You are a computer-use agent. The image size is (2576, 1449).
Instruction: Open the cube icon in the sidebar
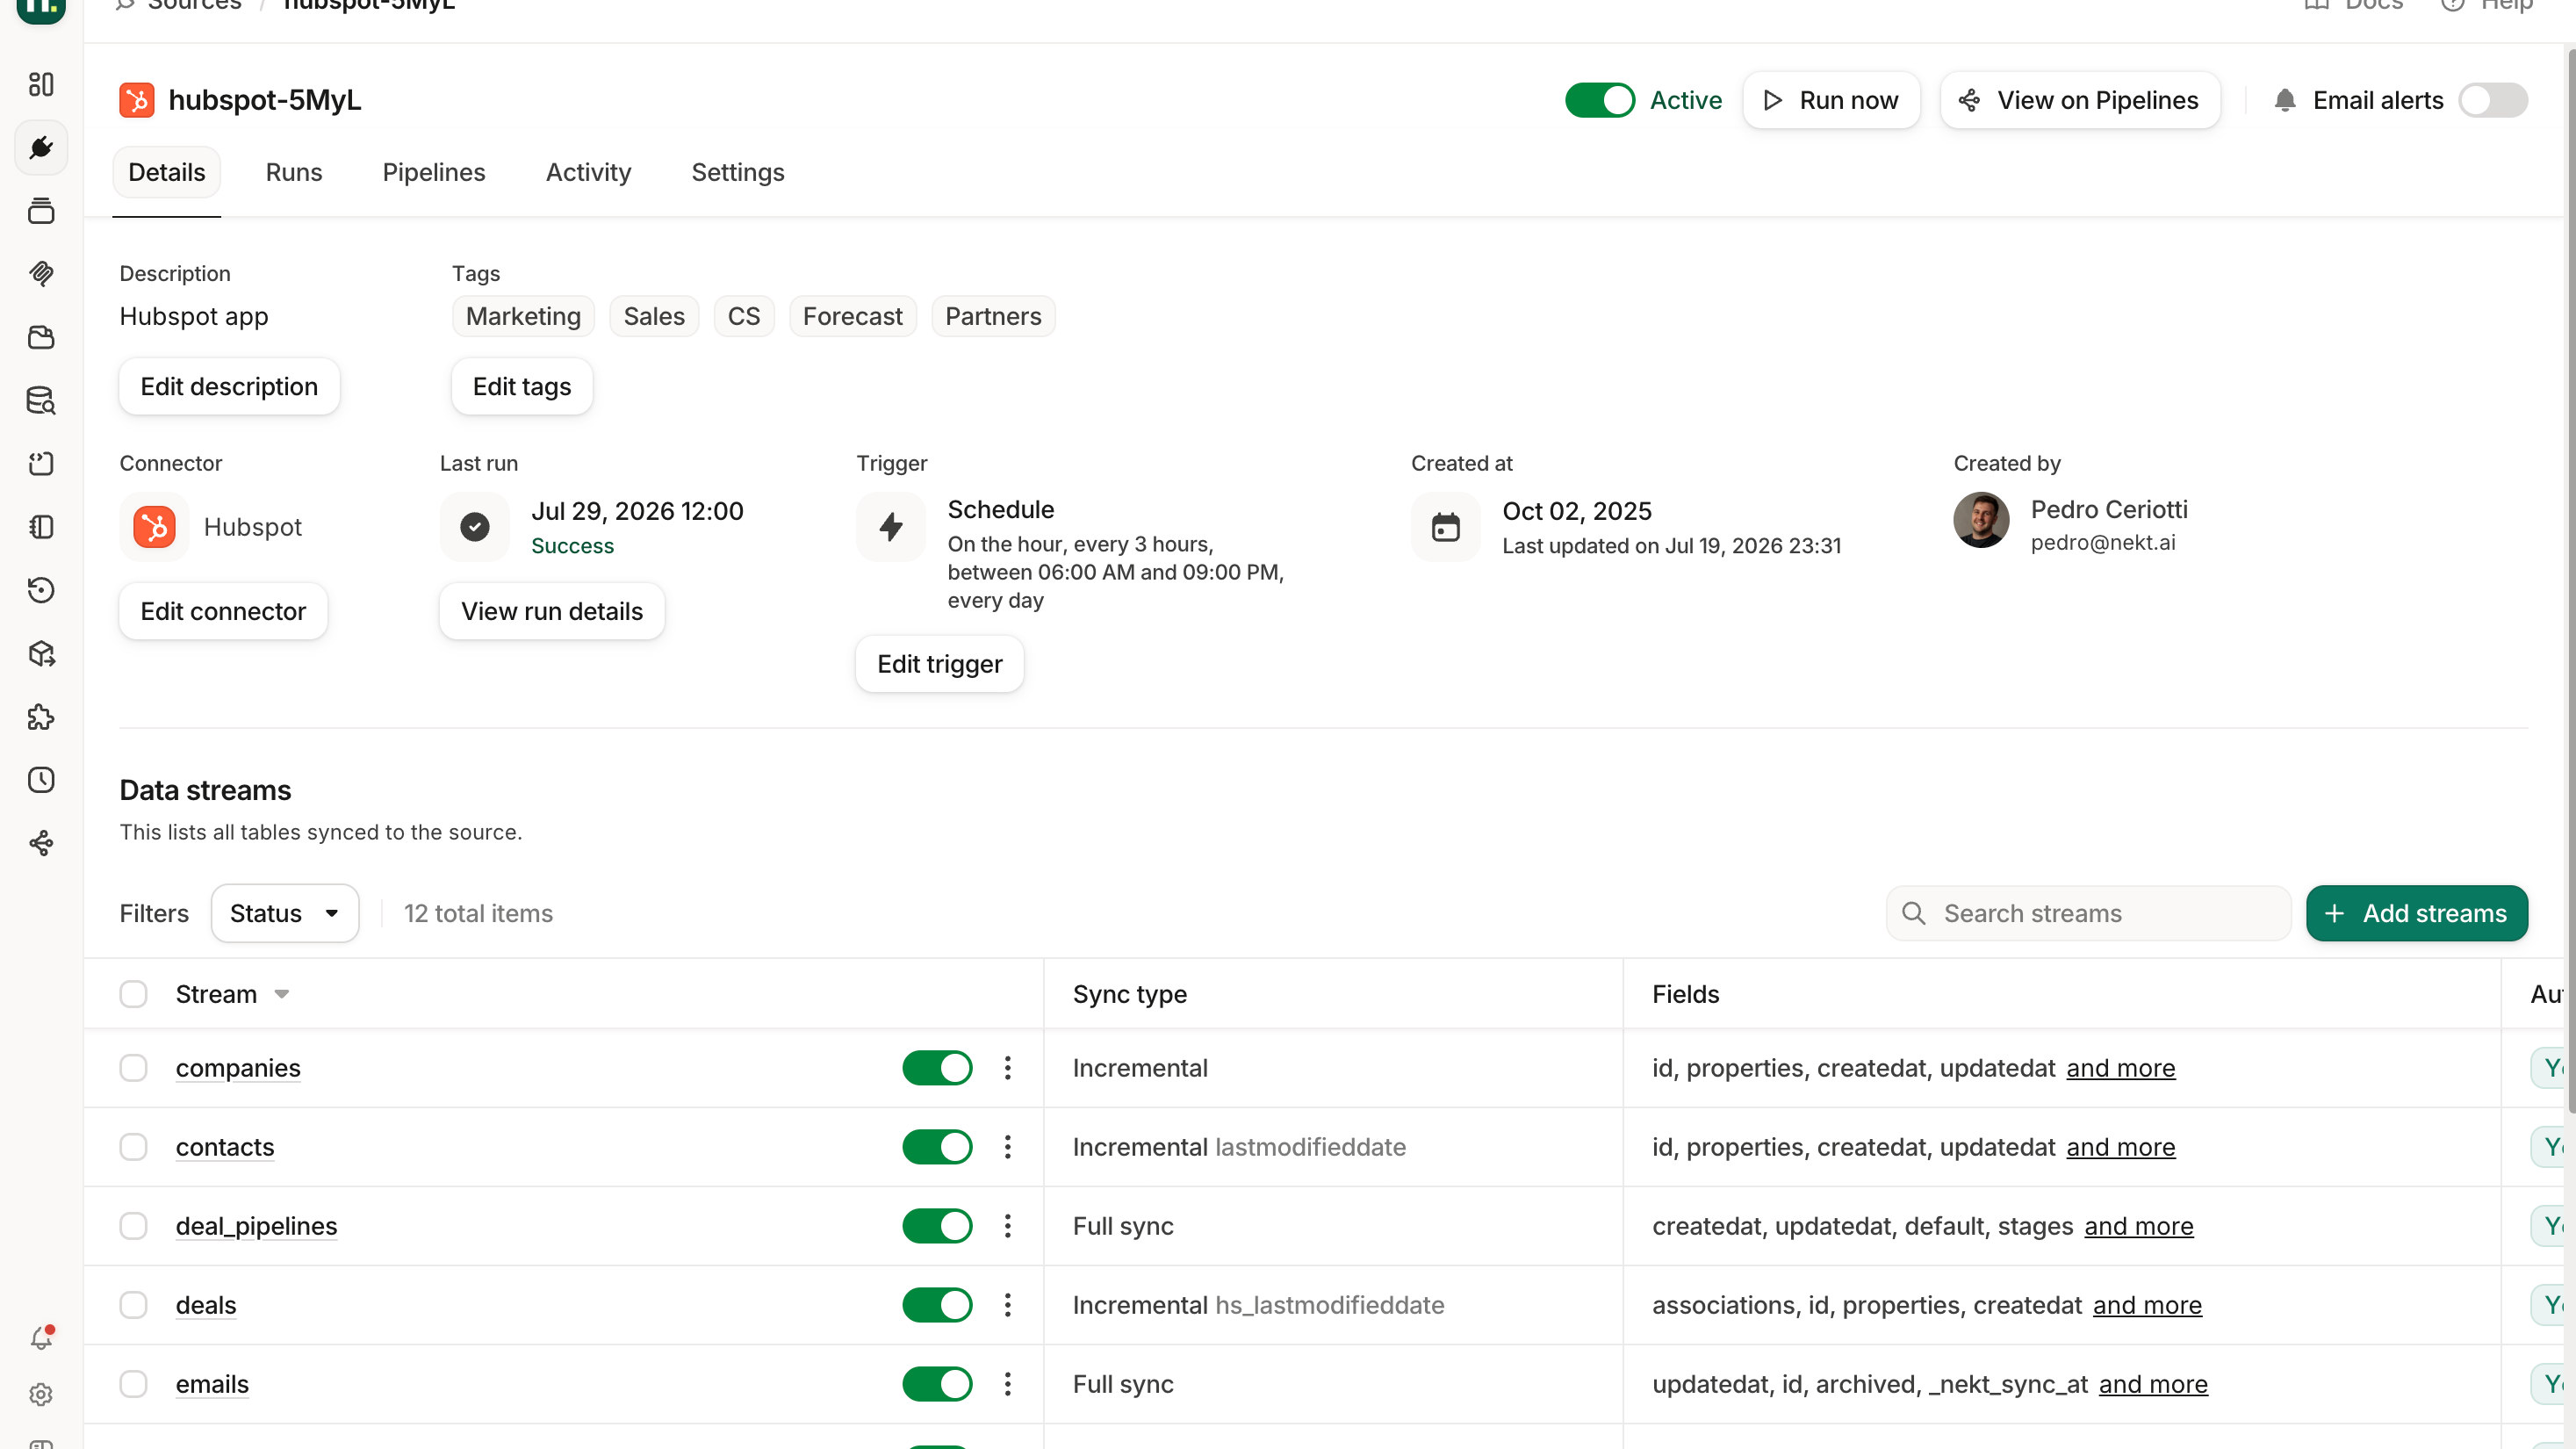(41, 654)
